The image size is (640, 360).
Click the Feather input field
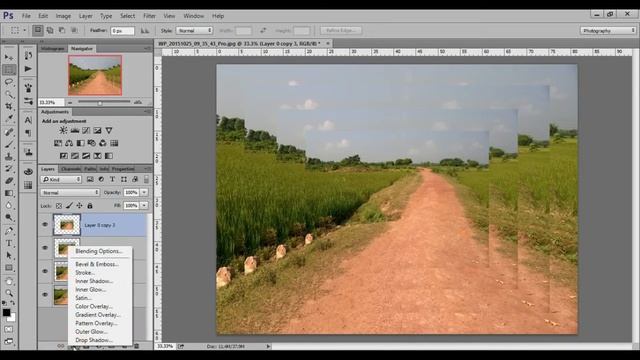pos(122,31)
